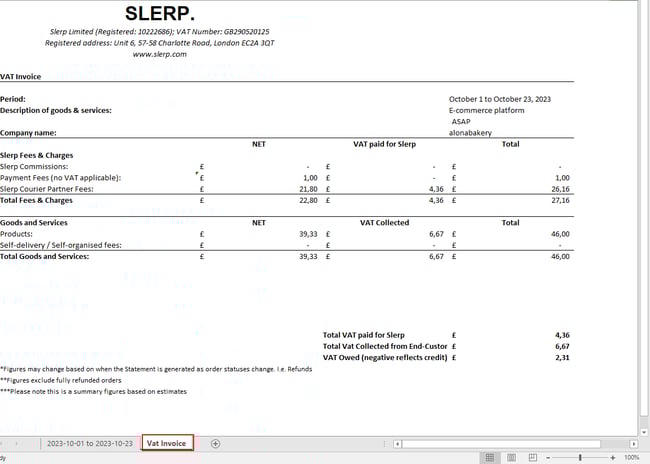
Task: Select the Slerp Limited registration line
Action: point(160,32)
